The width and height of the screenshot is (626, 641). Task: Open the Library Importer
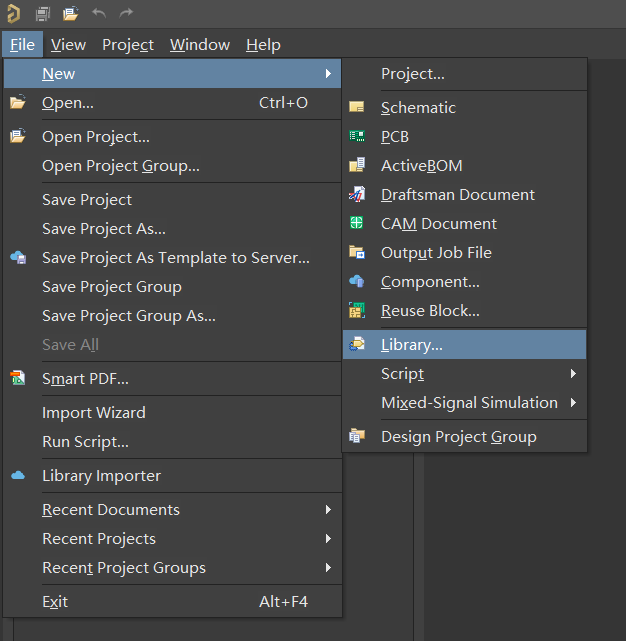point(101,476)
